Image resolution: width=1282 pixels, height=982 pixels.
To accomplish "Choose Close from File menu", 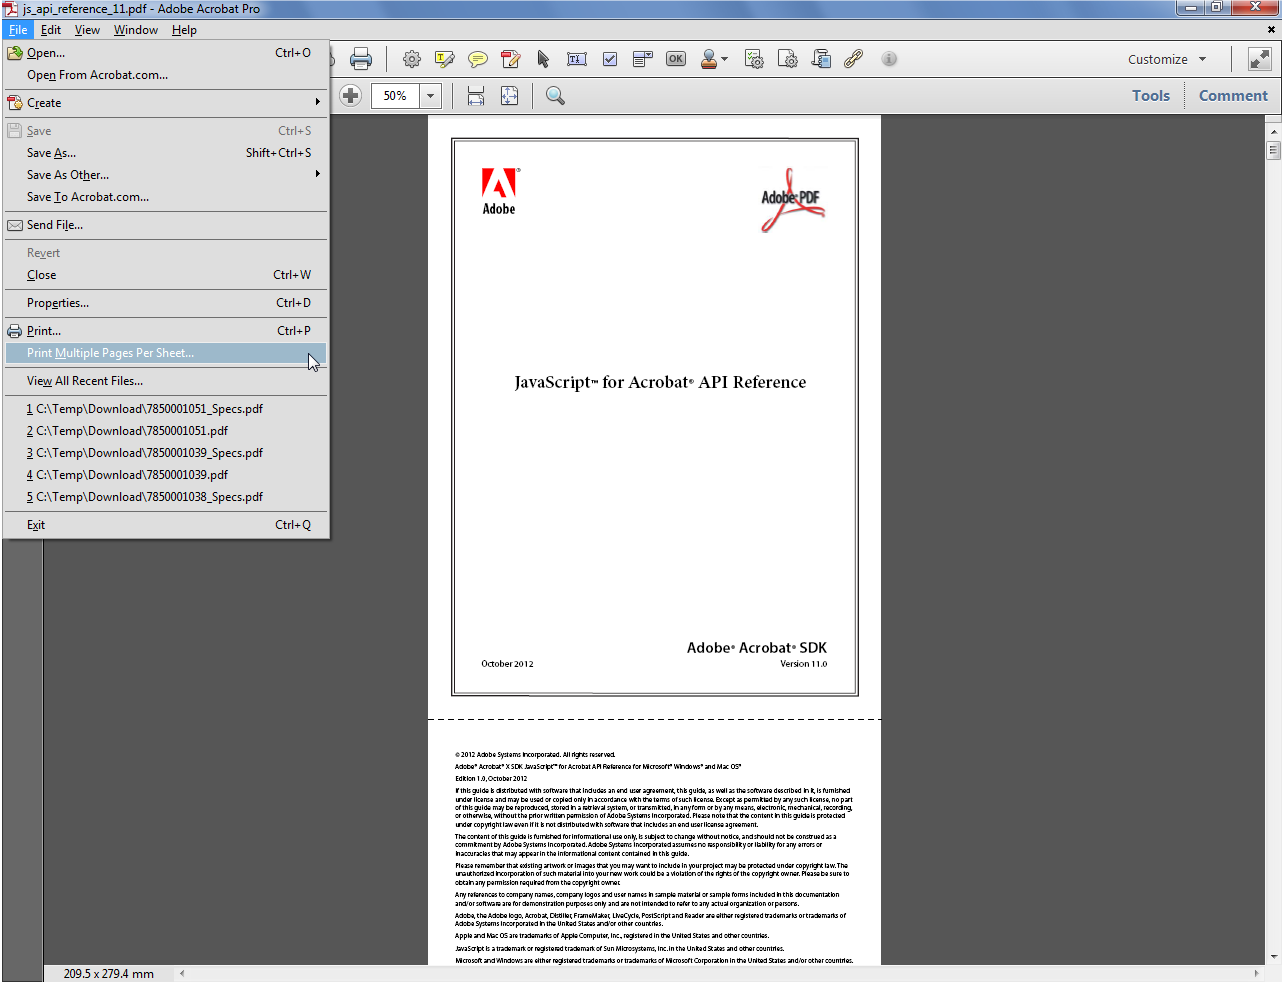I will tap(166, 275).
